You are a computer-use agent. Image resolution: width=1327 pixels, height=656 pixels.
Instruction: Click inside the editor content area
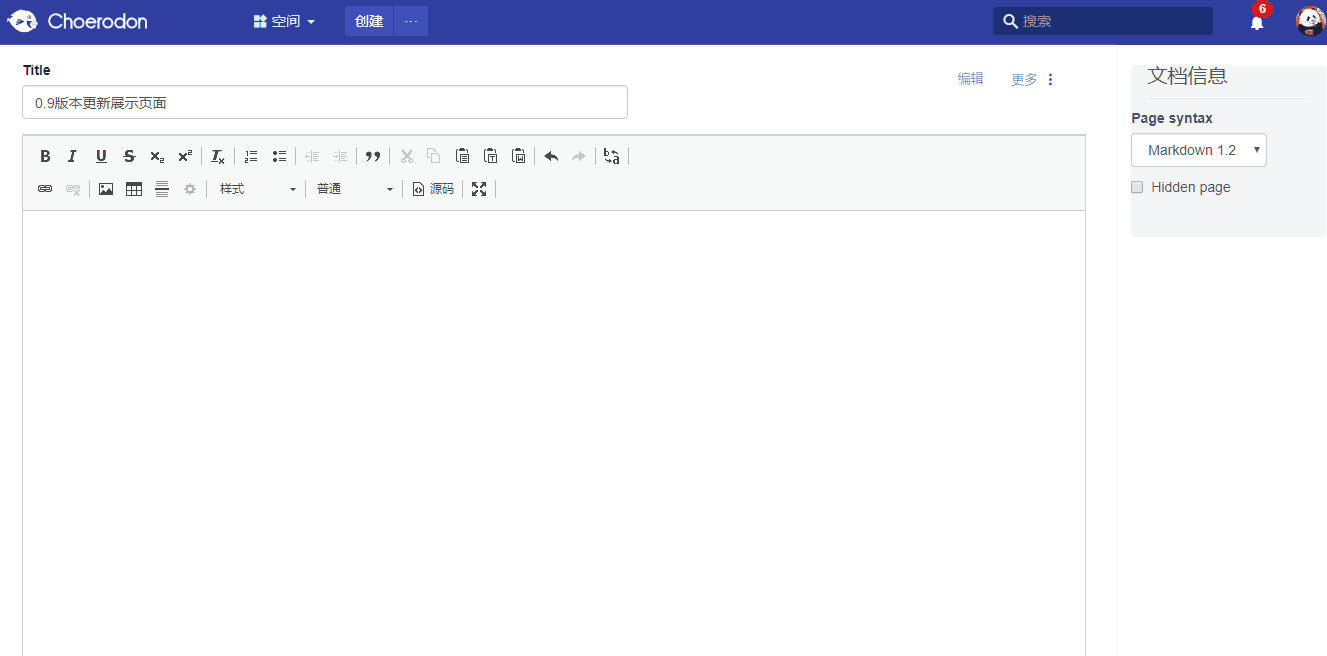[x=554, y=433]
